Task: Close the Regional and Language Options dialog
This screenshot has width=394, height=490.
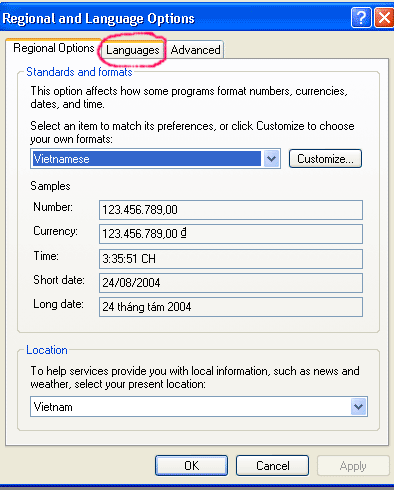Action: coord(384,18)
